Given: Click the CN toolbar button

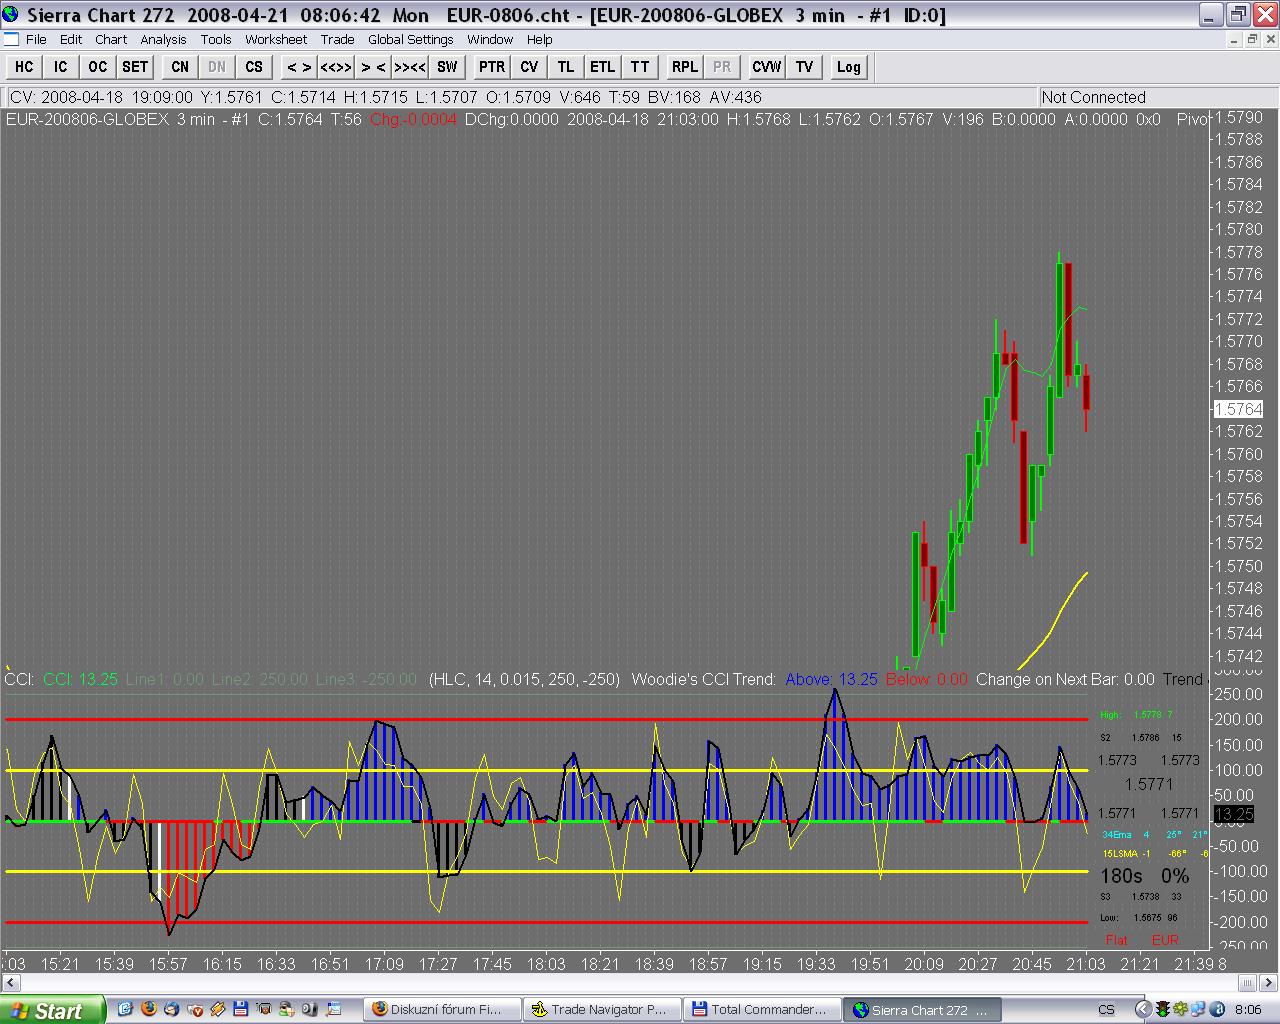Looking at the screenshot, I should (180, 67).
